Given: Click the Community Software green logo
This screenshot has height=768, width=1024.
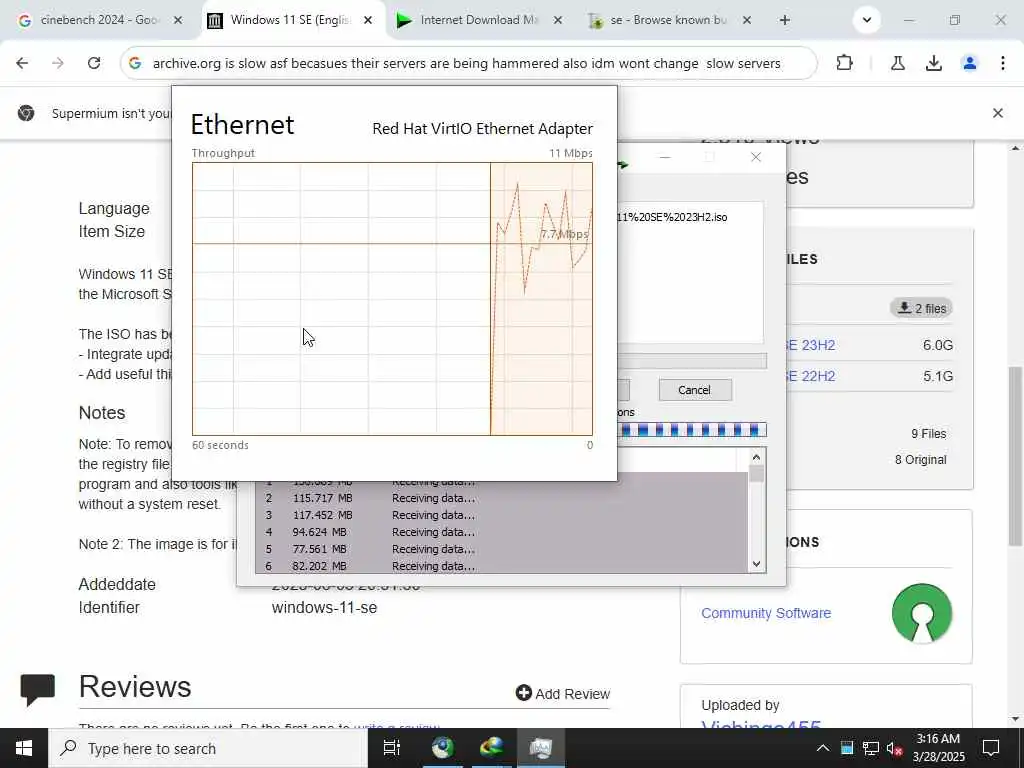Looking at the screenshot, I should click(921, 613).
